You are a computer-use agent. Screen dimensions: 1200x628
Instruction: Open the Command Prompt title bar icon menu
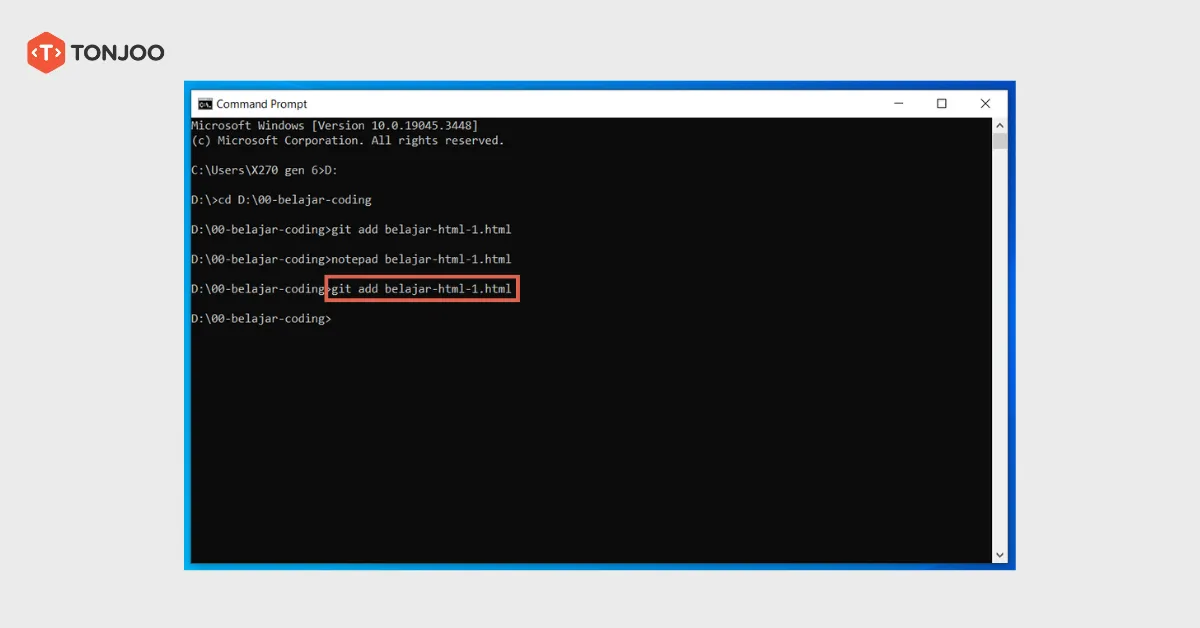(205, 104)
